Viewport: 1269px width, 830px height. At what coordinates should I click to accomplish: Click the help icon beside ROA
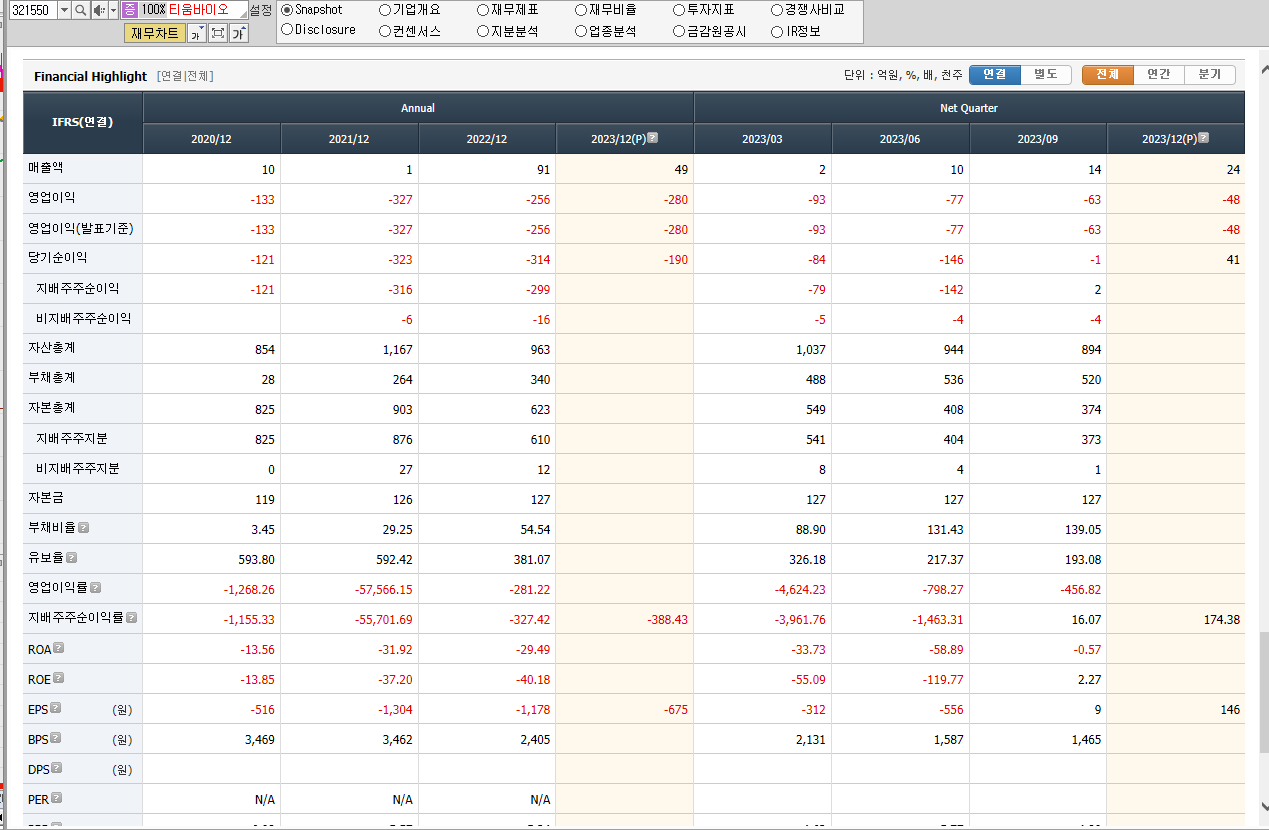point(58,648)
